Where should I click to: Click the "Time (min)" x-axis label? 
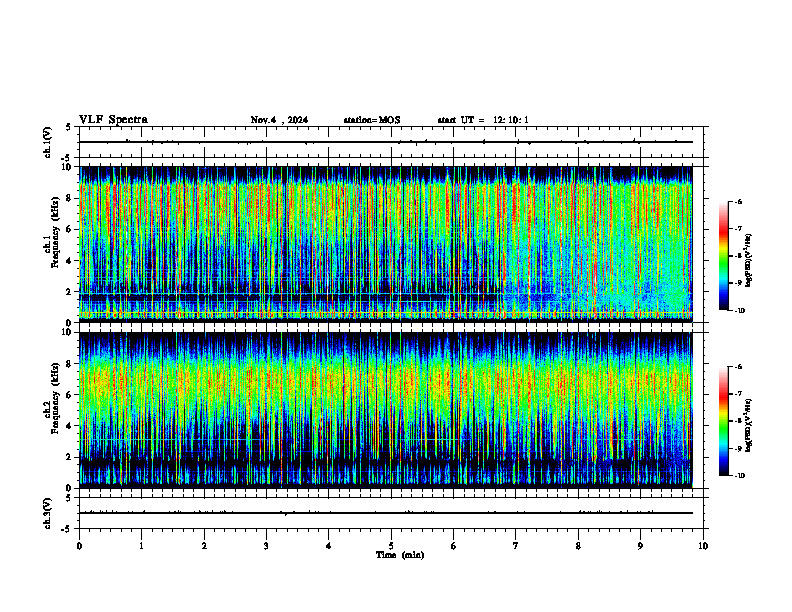(x=400, y=555)
